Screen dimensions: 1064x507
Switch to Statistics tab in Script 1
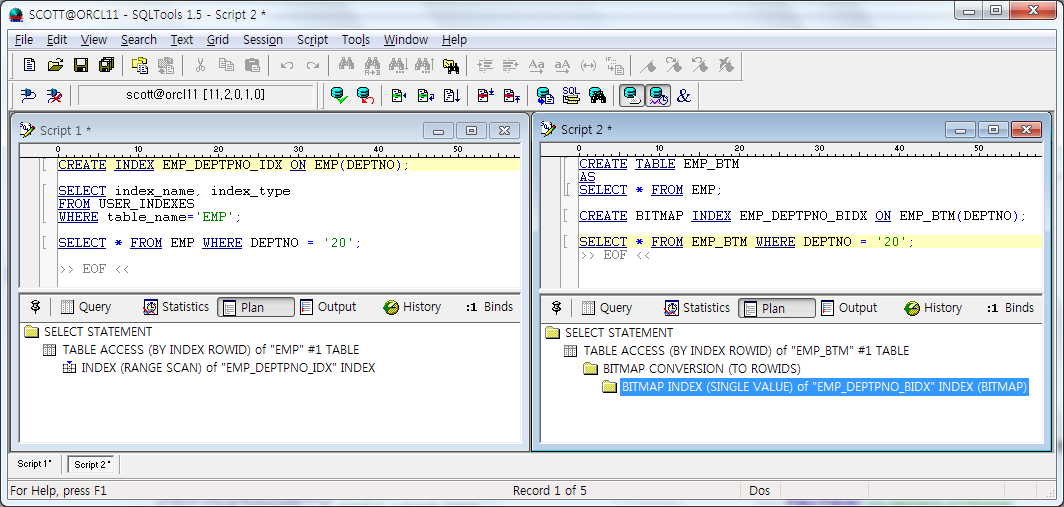176,307
